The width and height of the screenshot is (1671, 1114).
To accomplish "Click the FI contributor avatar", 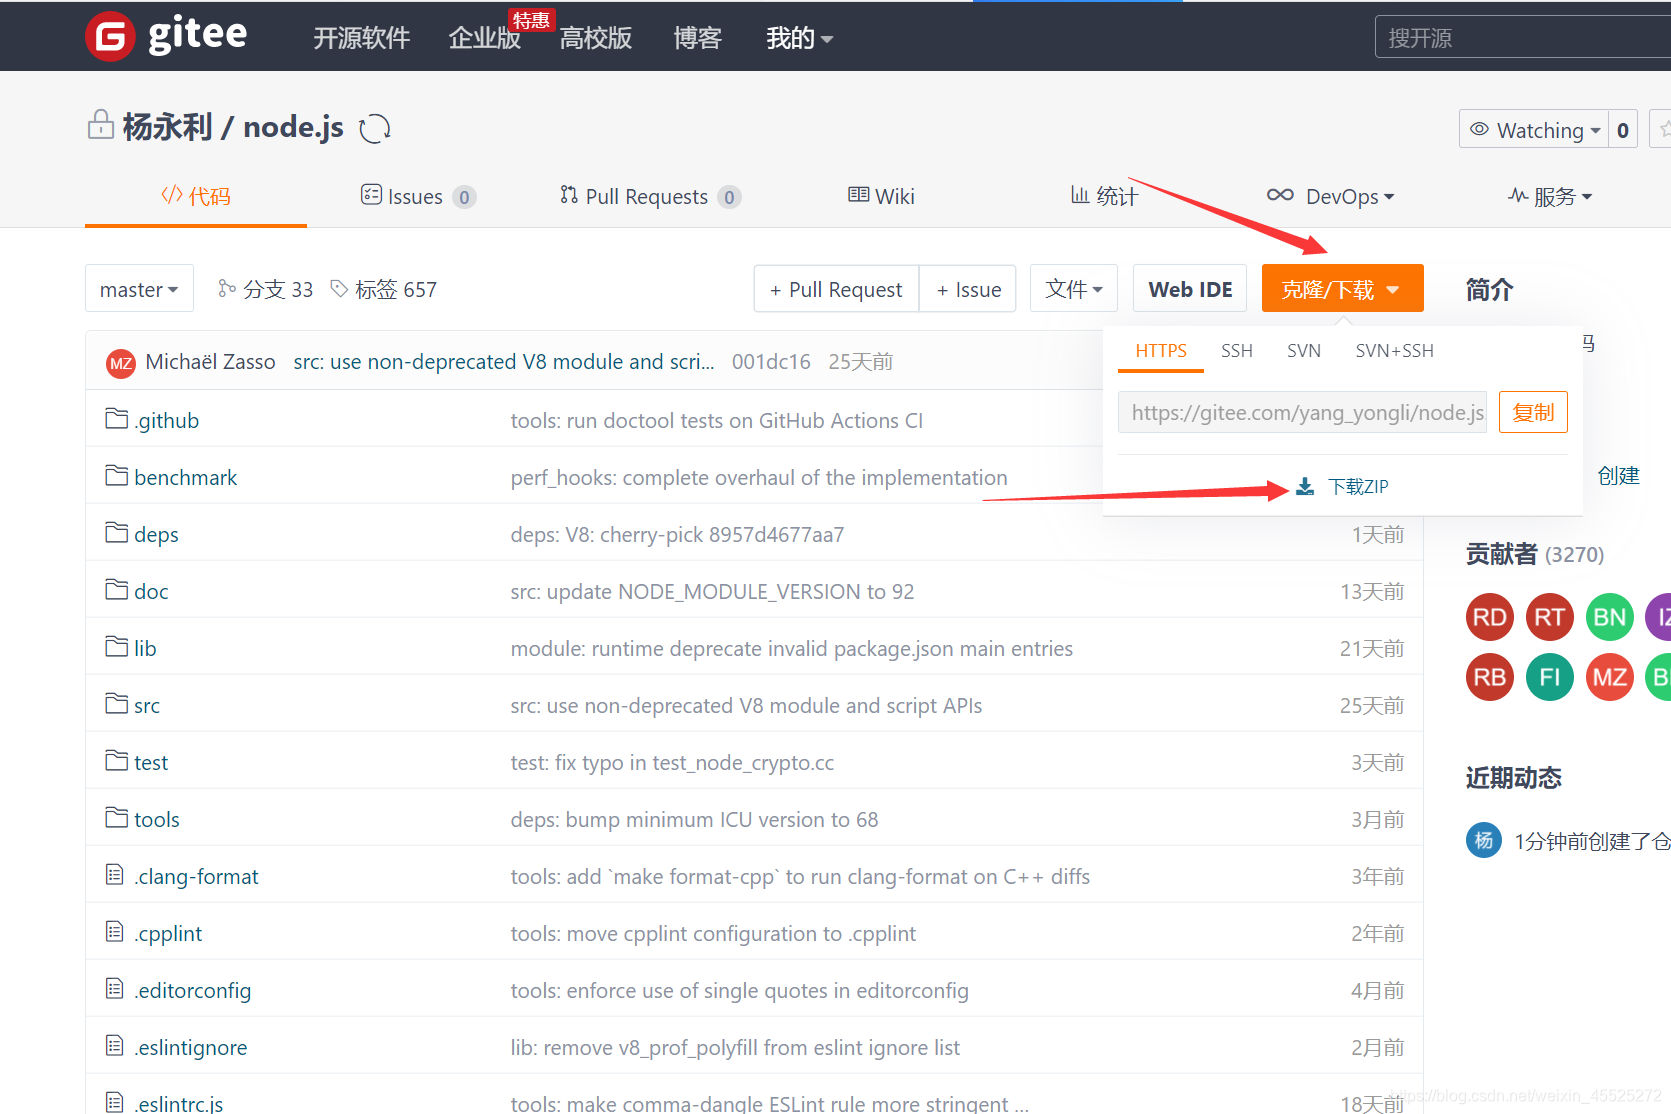I will pyautogui.click(x=1550, y=677).
